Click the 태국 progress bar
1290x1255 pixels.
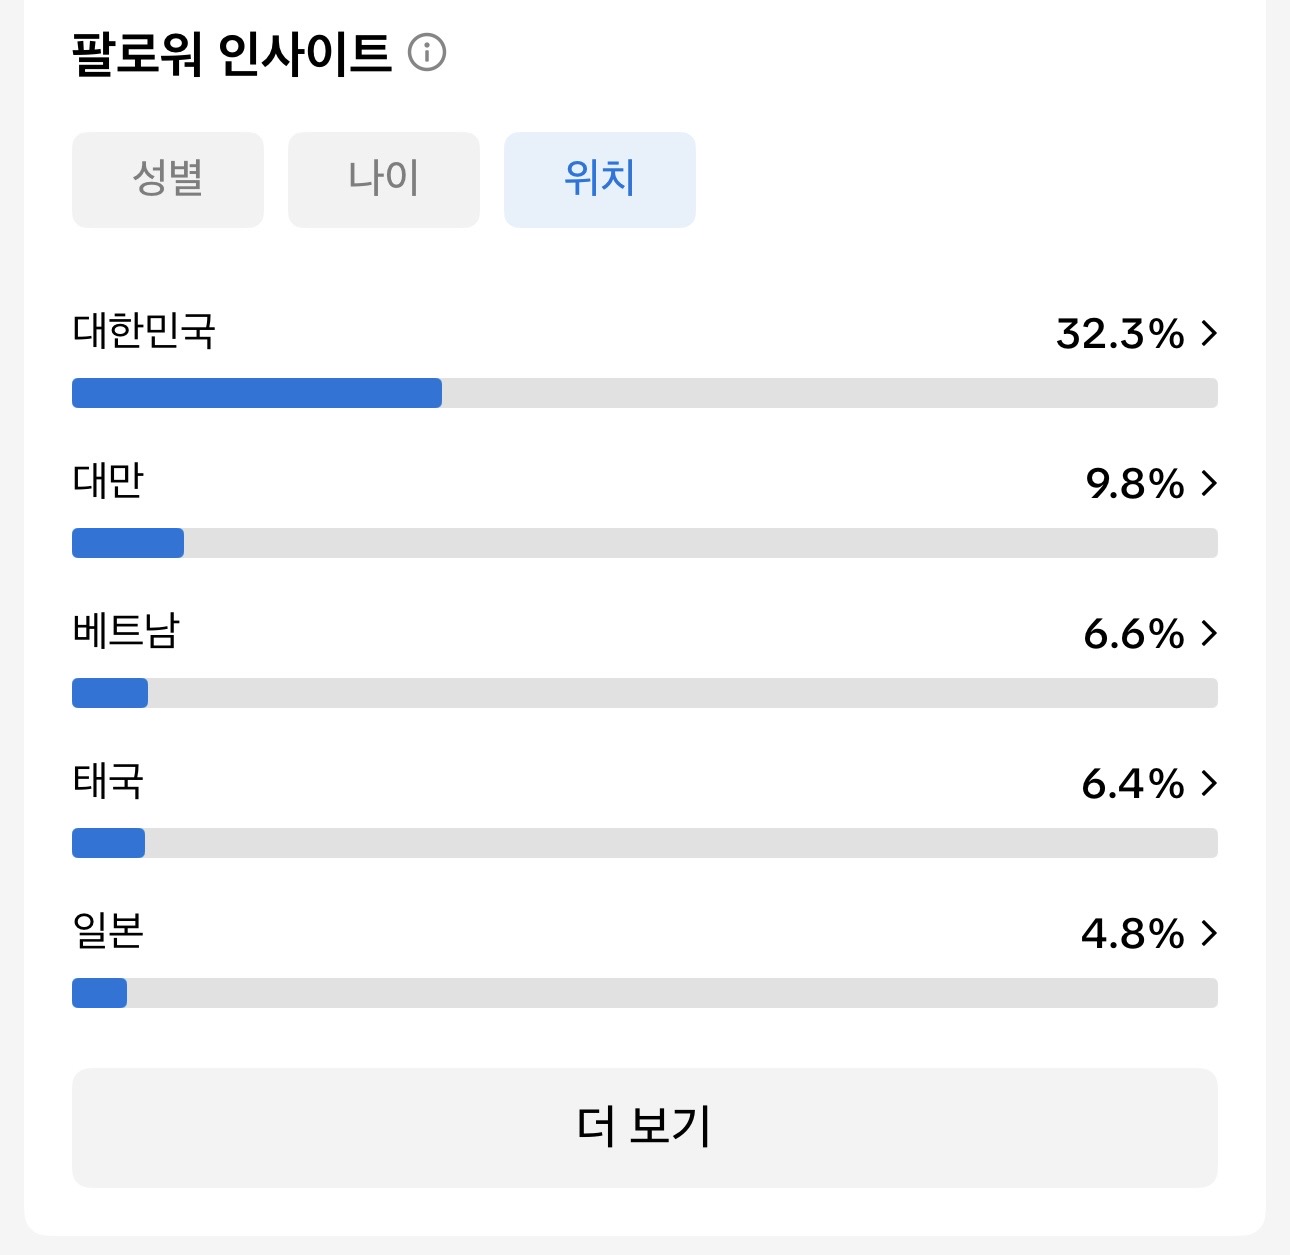pyautogui.click(x=644, y=843)
